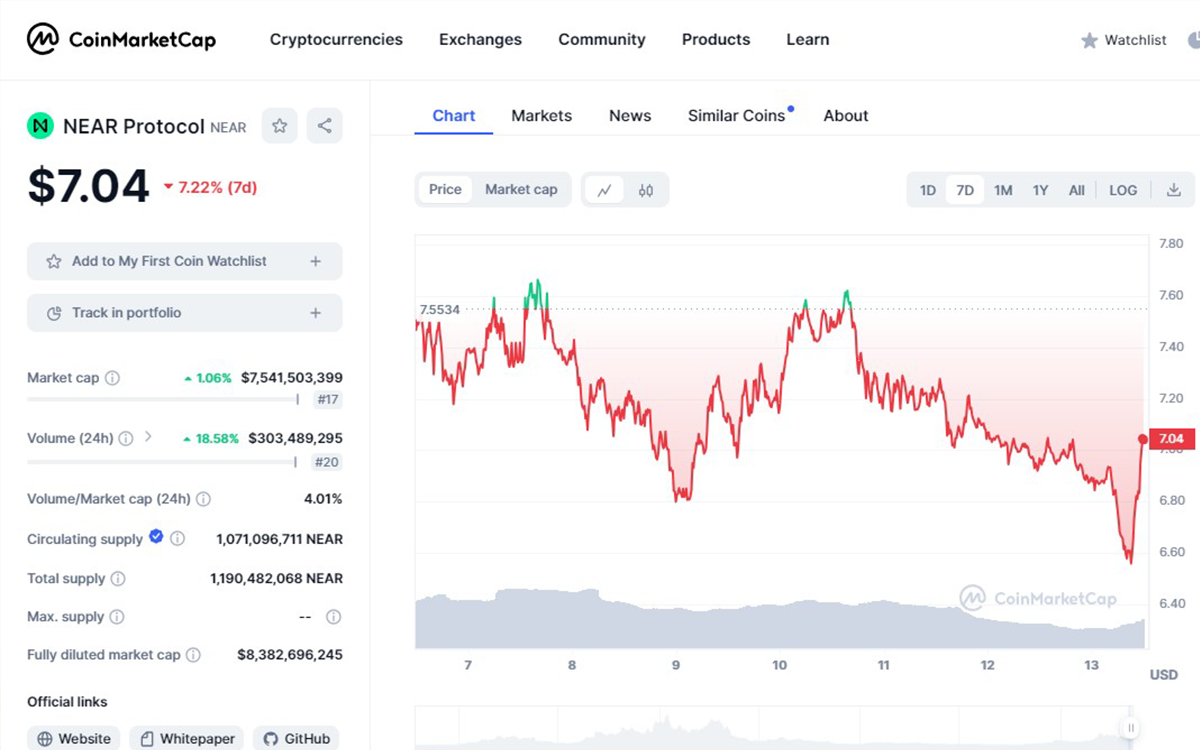Toggle LOG scale on chart
Image resolution: width=1200 pixels, height=750 pixels.
pyautogui.click(x=1123, y=190)
